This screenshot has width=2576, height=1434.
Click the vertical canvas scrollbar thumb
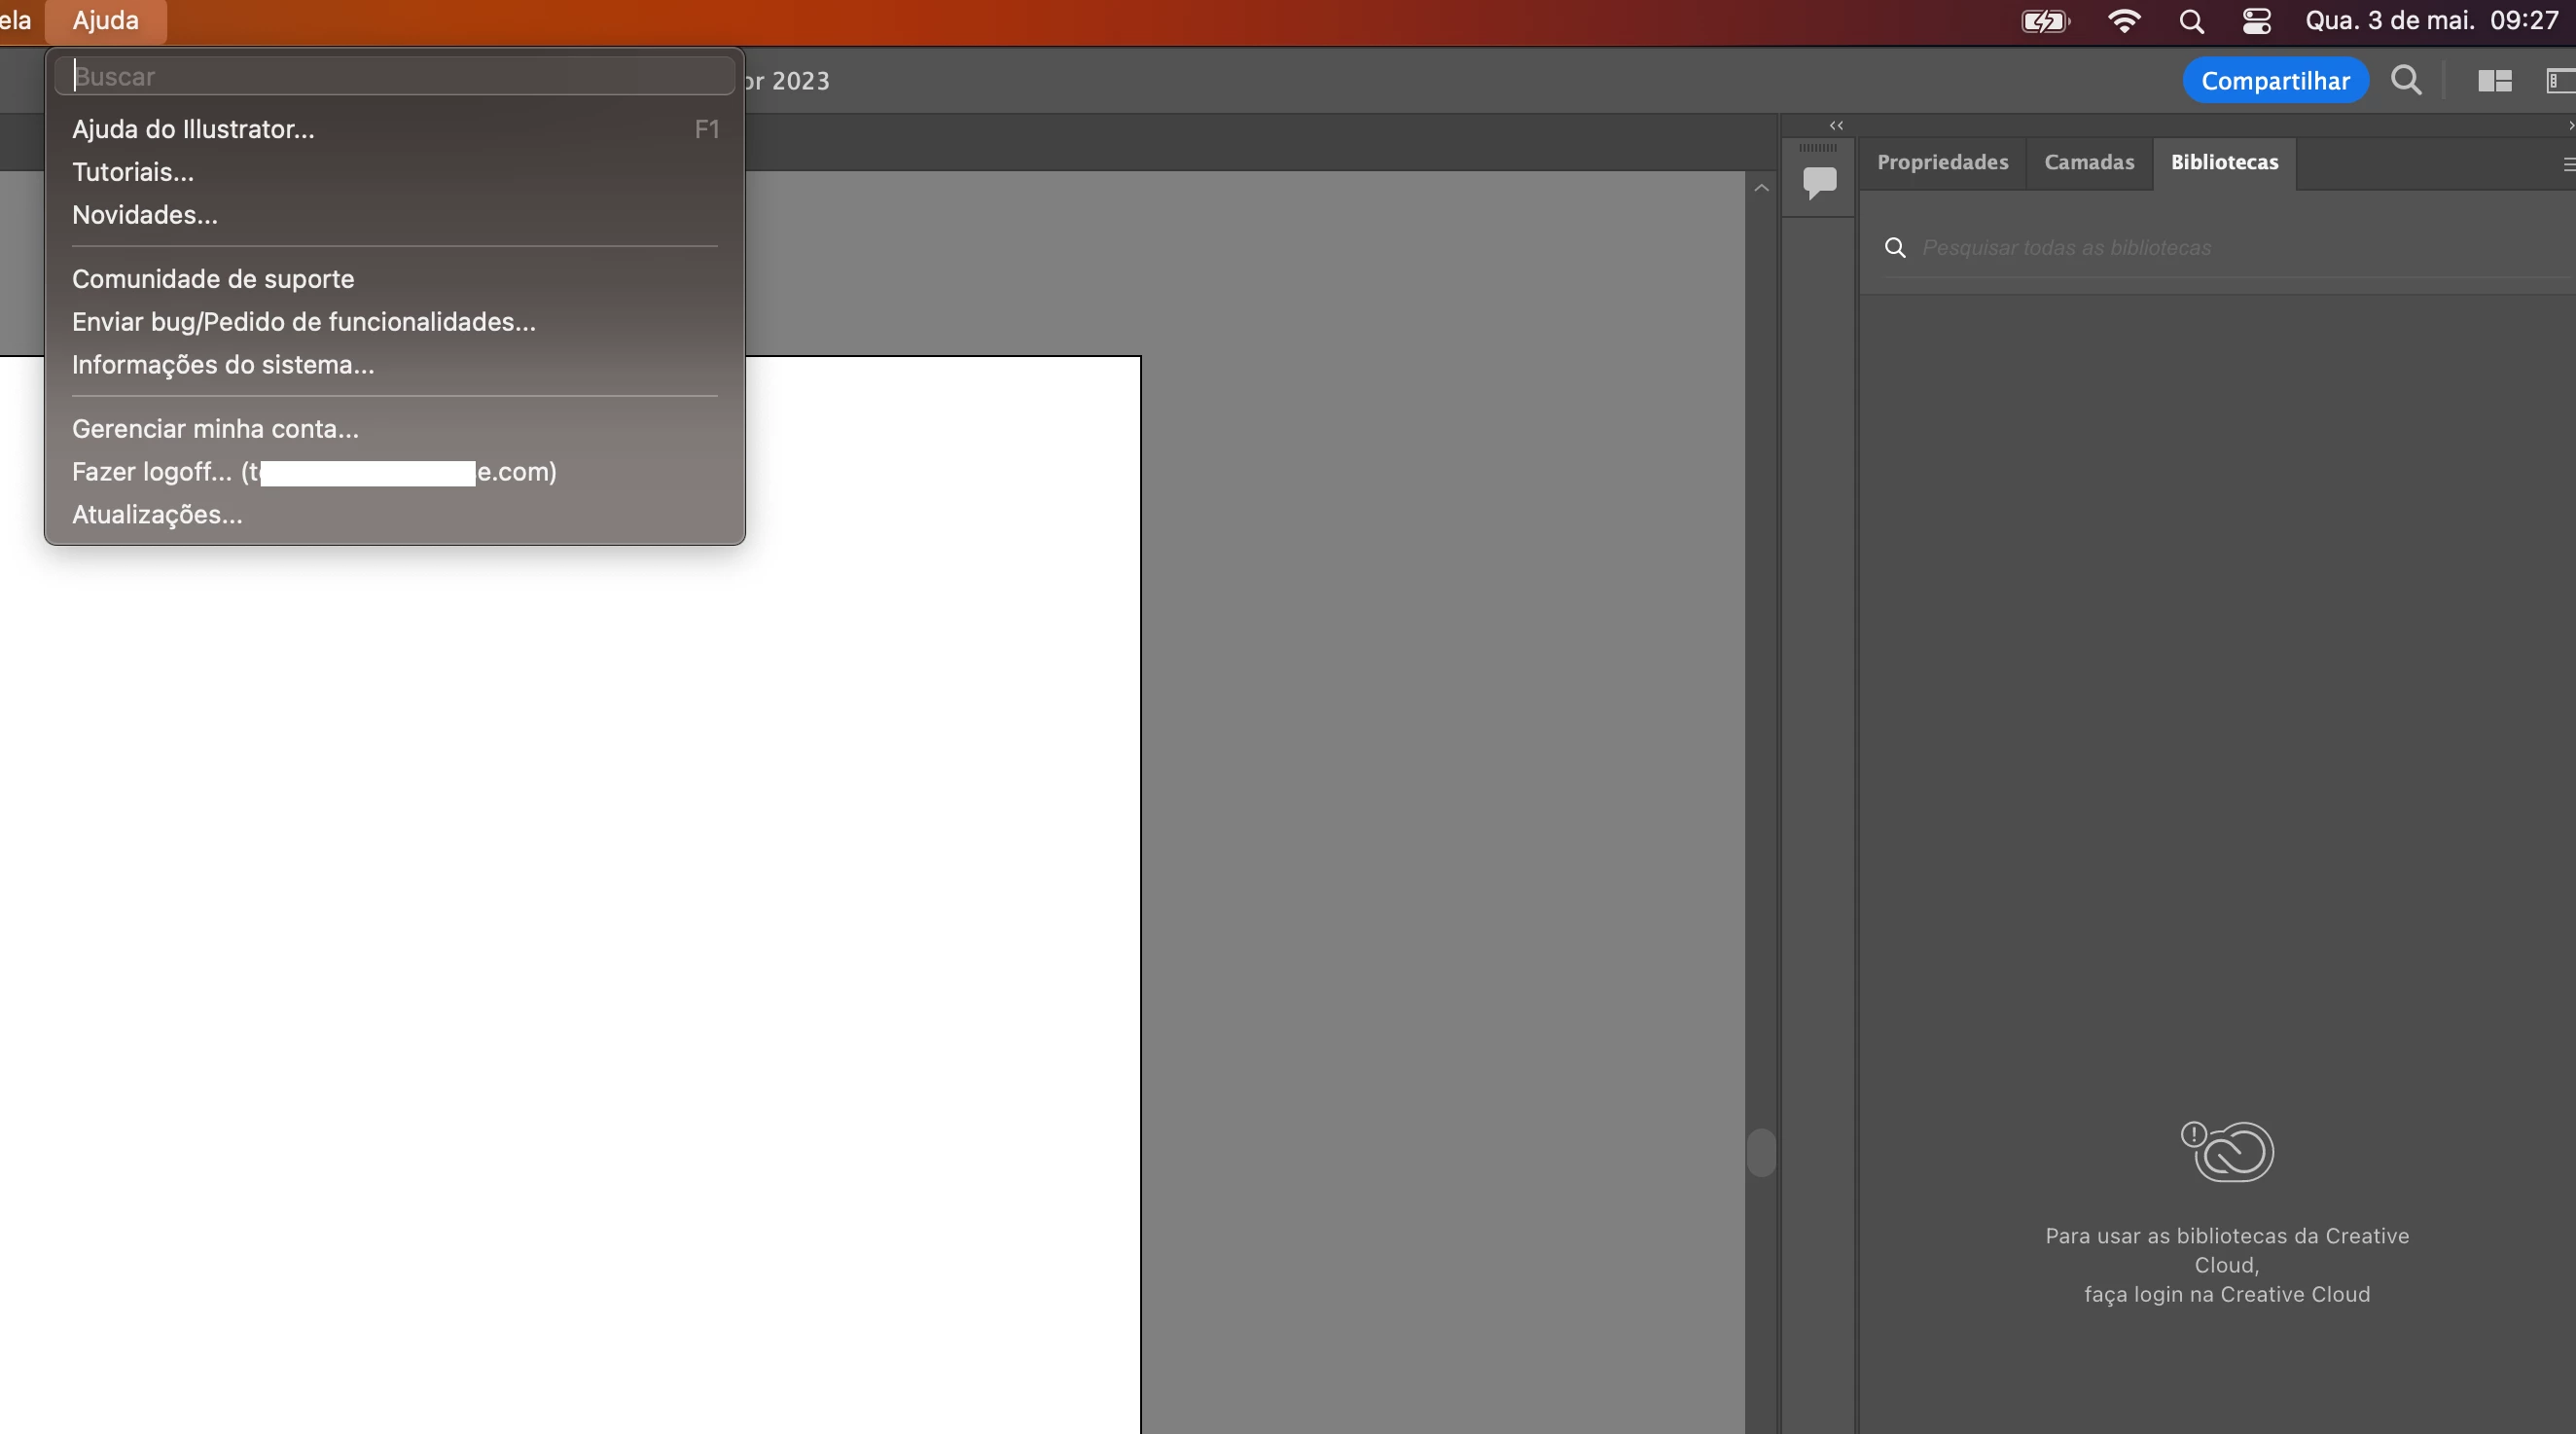[x=1761, y=1153]
